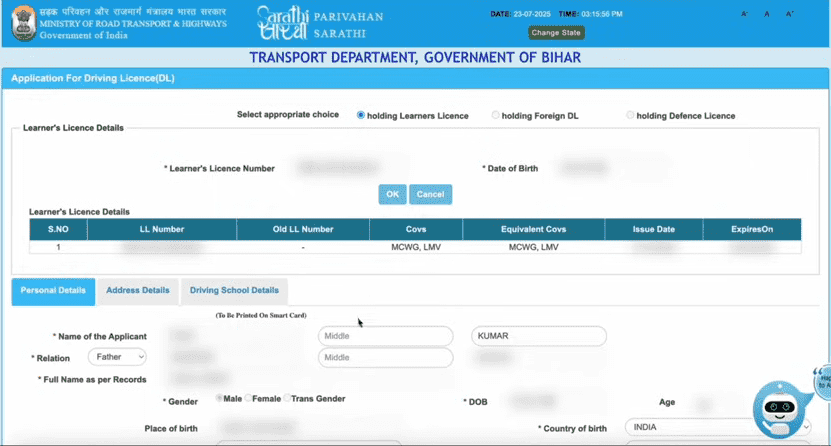Image resolution: width=831 pixels, height=446 pixels.
Task: Open the Driving School Details tab
Action: (234, 290)
